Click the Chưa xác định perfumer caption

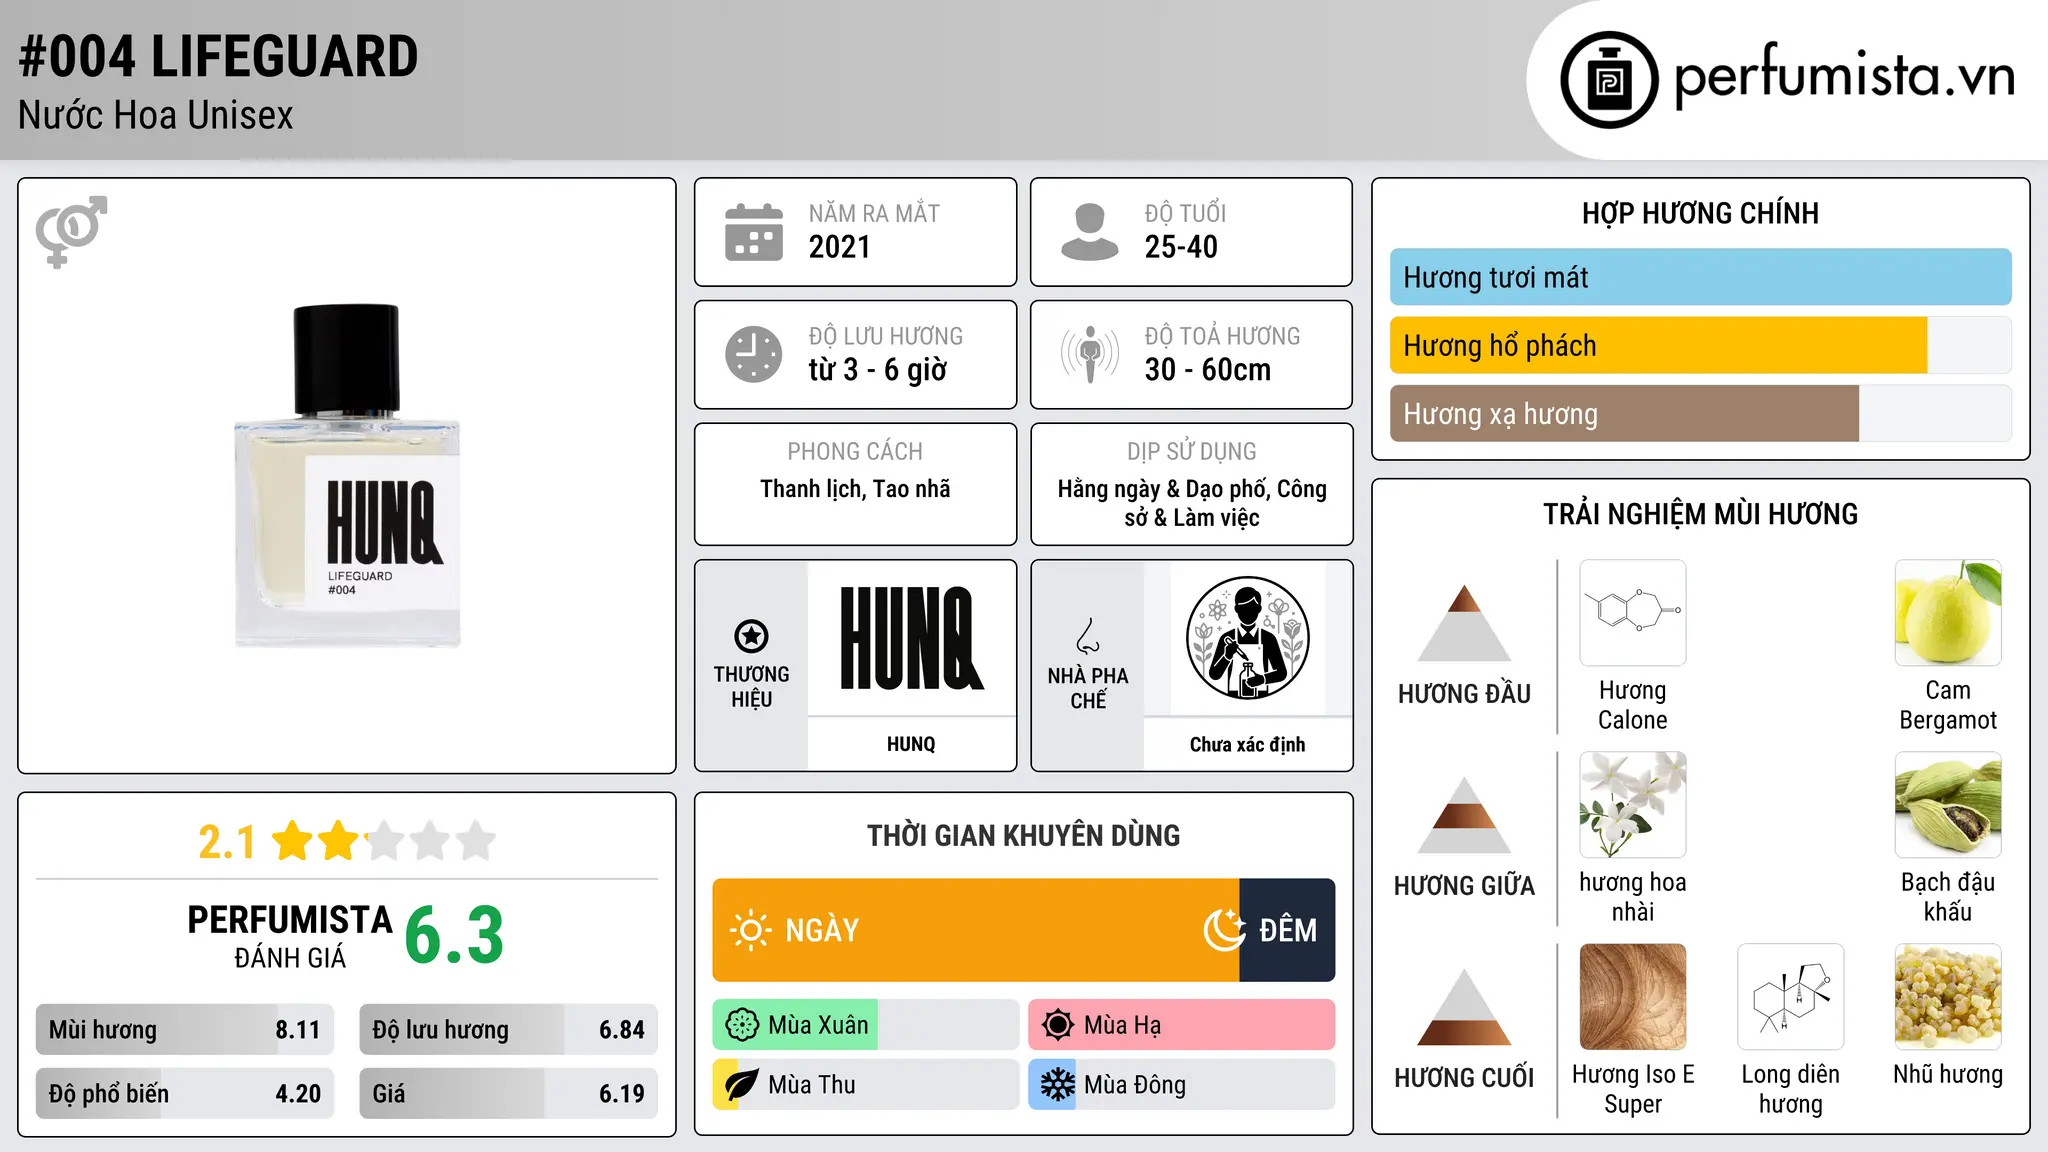coord(1247,745)
